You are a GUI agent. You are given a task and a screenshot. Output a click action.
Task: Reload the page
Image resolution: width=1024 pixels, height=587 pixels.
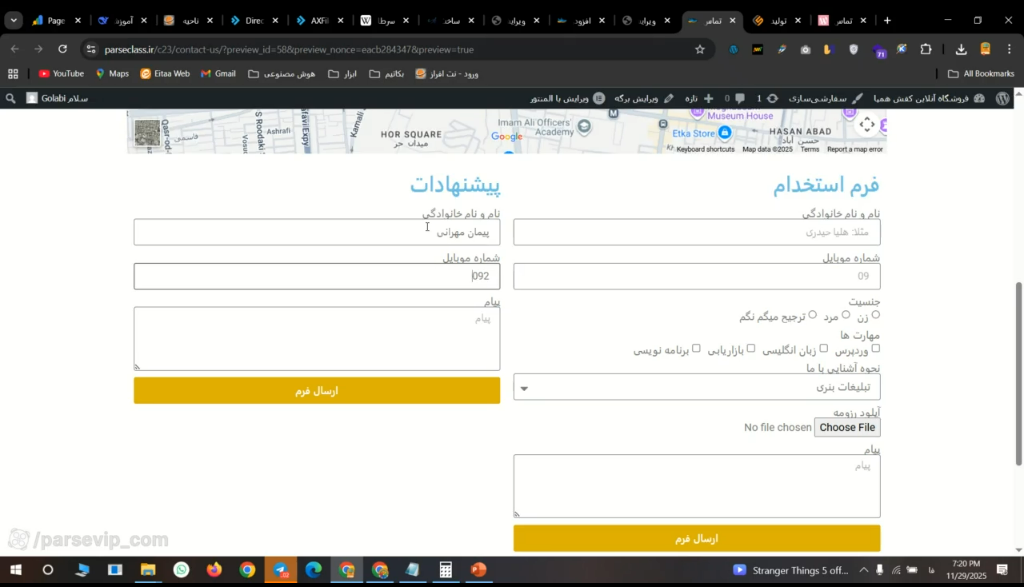point(63,49)
